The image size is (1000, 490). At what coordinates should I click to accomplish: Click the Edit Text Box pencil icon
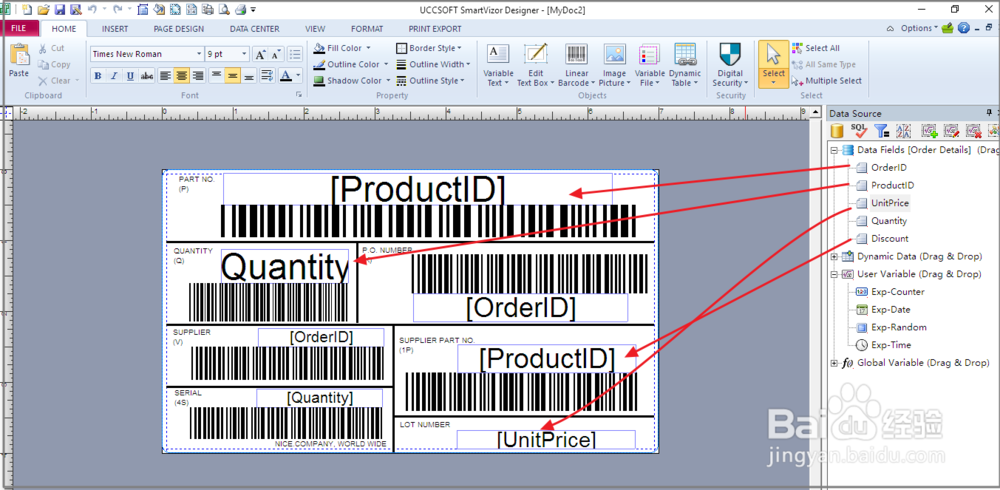536,54
